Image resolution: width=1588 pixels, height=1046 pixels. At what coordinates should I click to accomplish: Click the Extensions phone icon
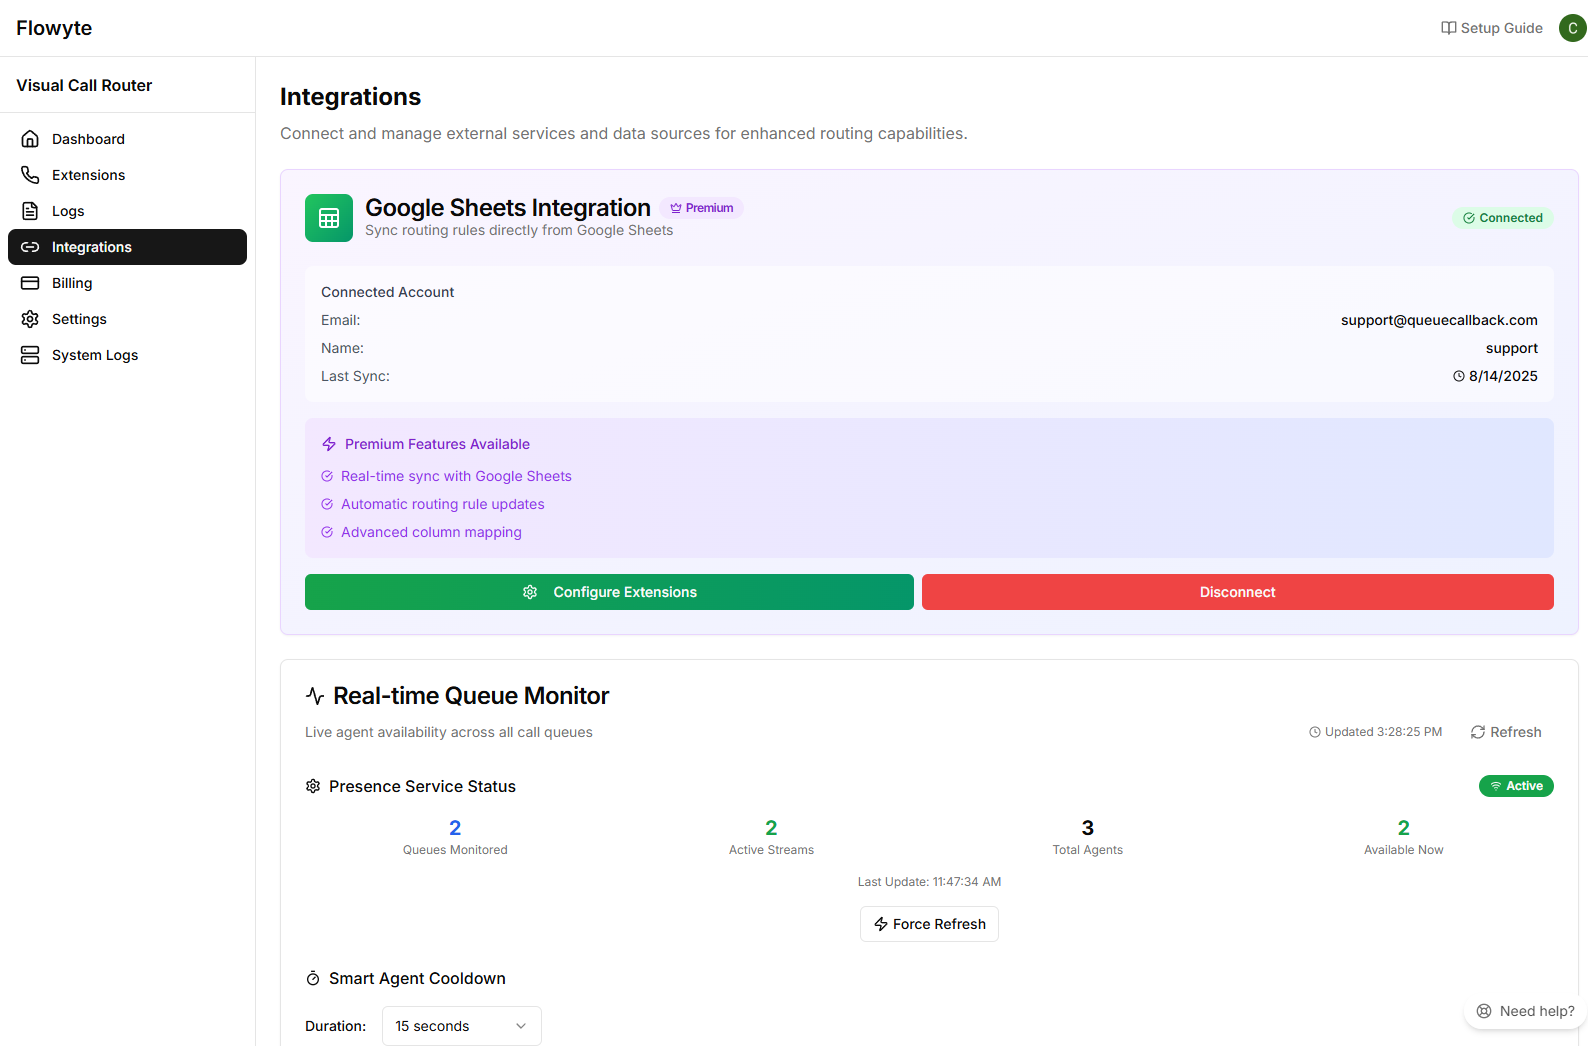[30, 175]
